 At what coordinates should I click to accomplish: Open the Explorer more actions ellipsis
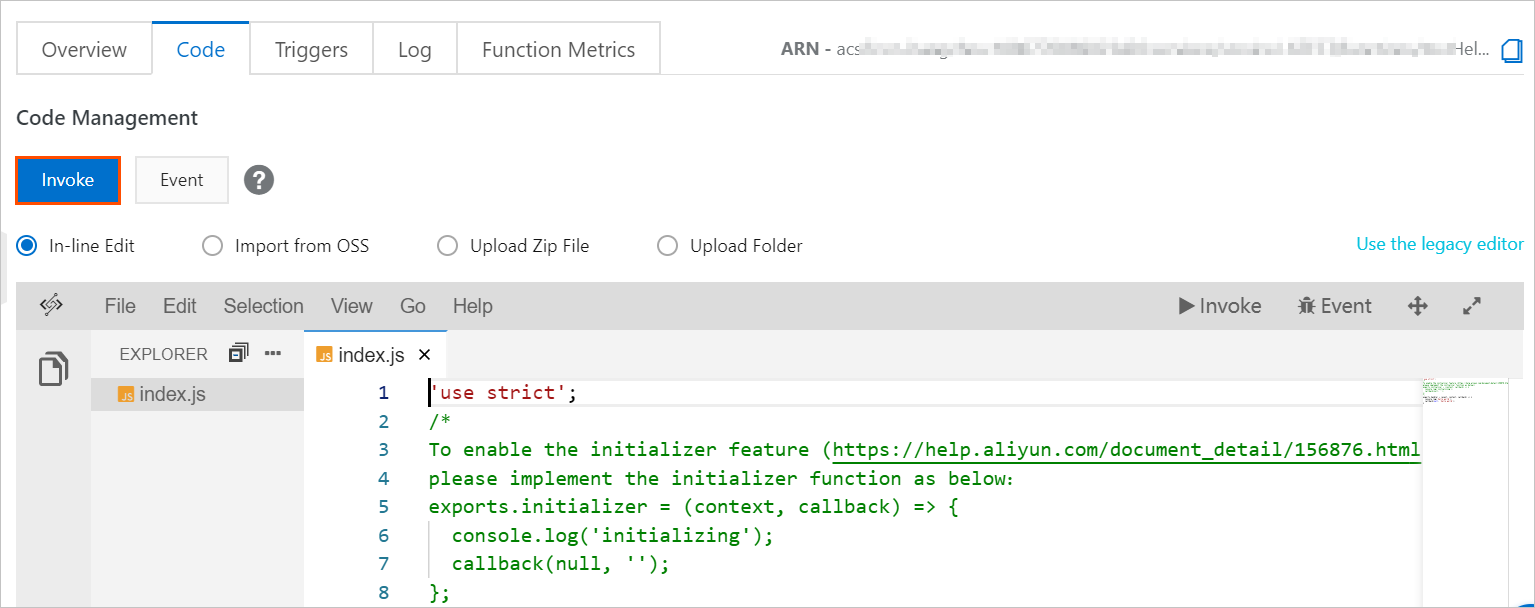273,353
